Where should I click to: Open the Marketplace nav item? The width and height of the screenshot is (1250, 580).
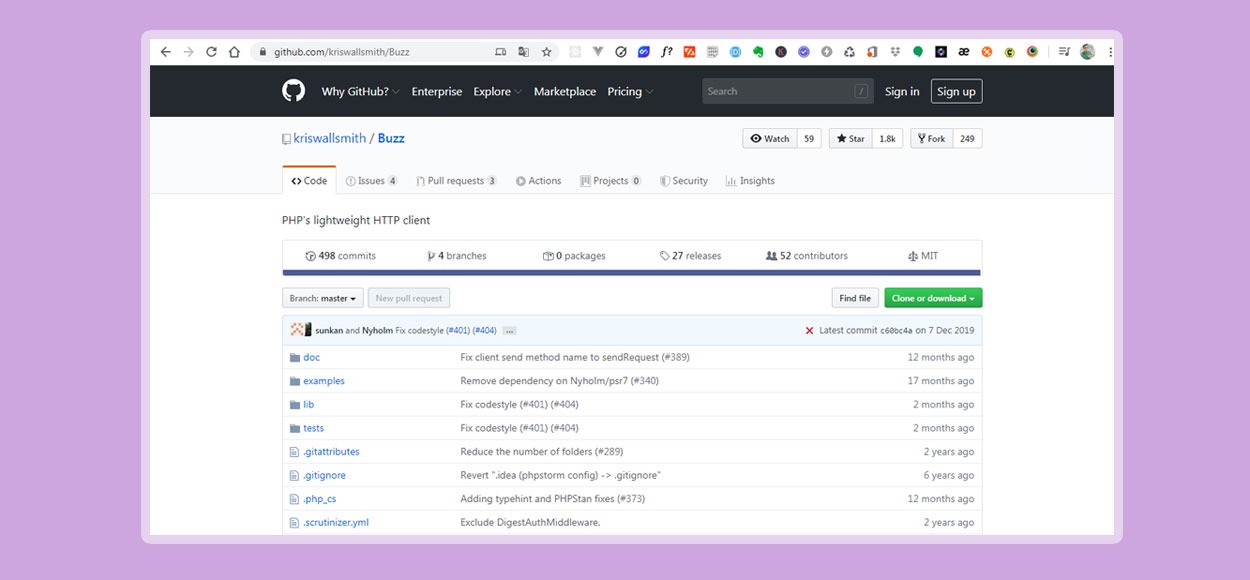pos(565,91)
